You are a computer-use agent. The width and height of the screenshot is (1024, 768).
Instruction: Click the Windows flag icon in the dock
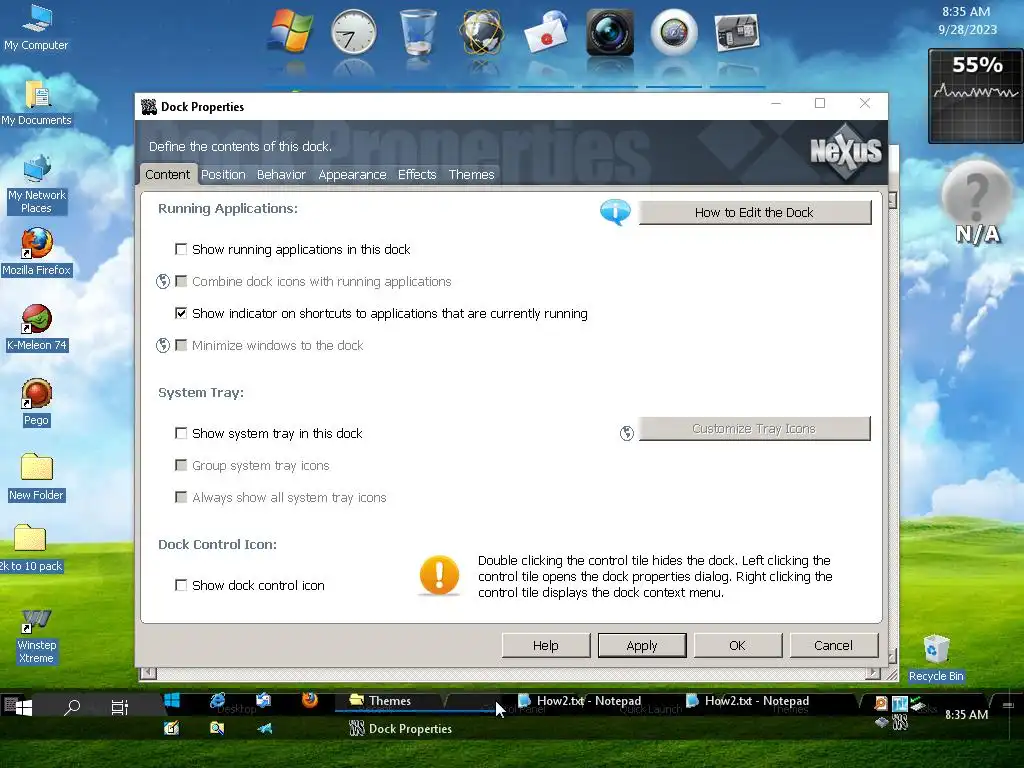coord(291,31)
